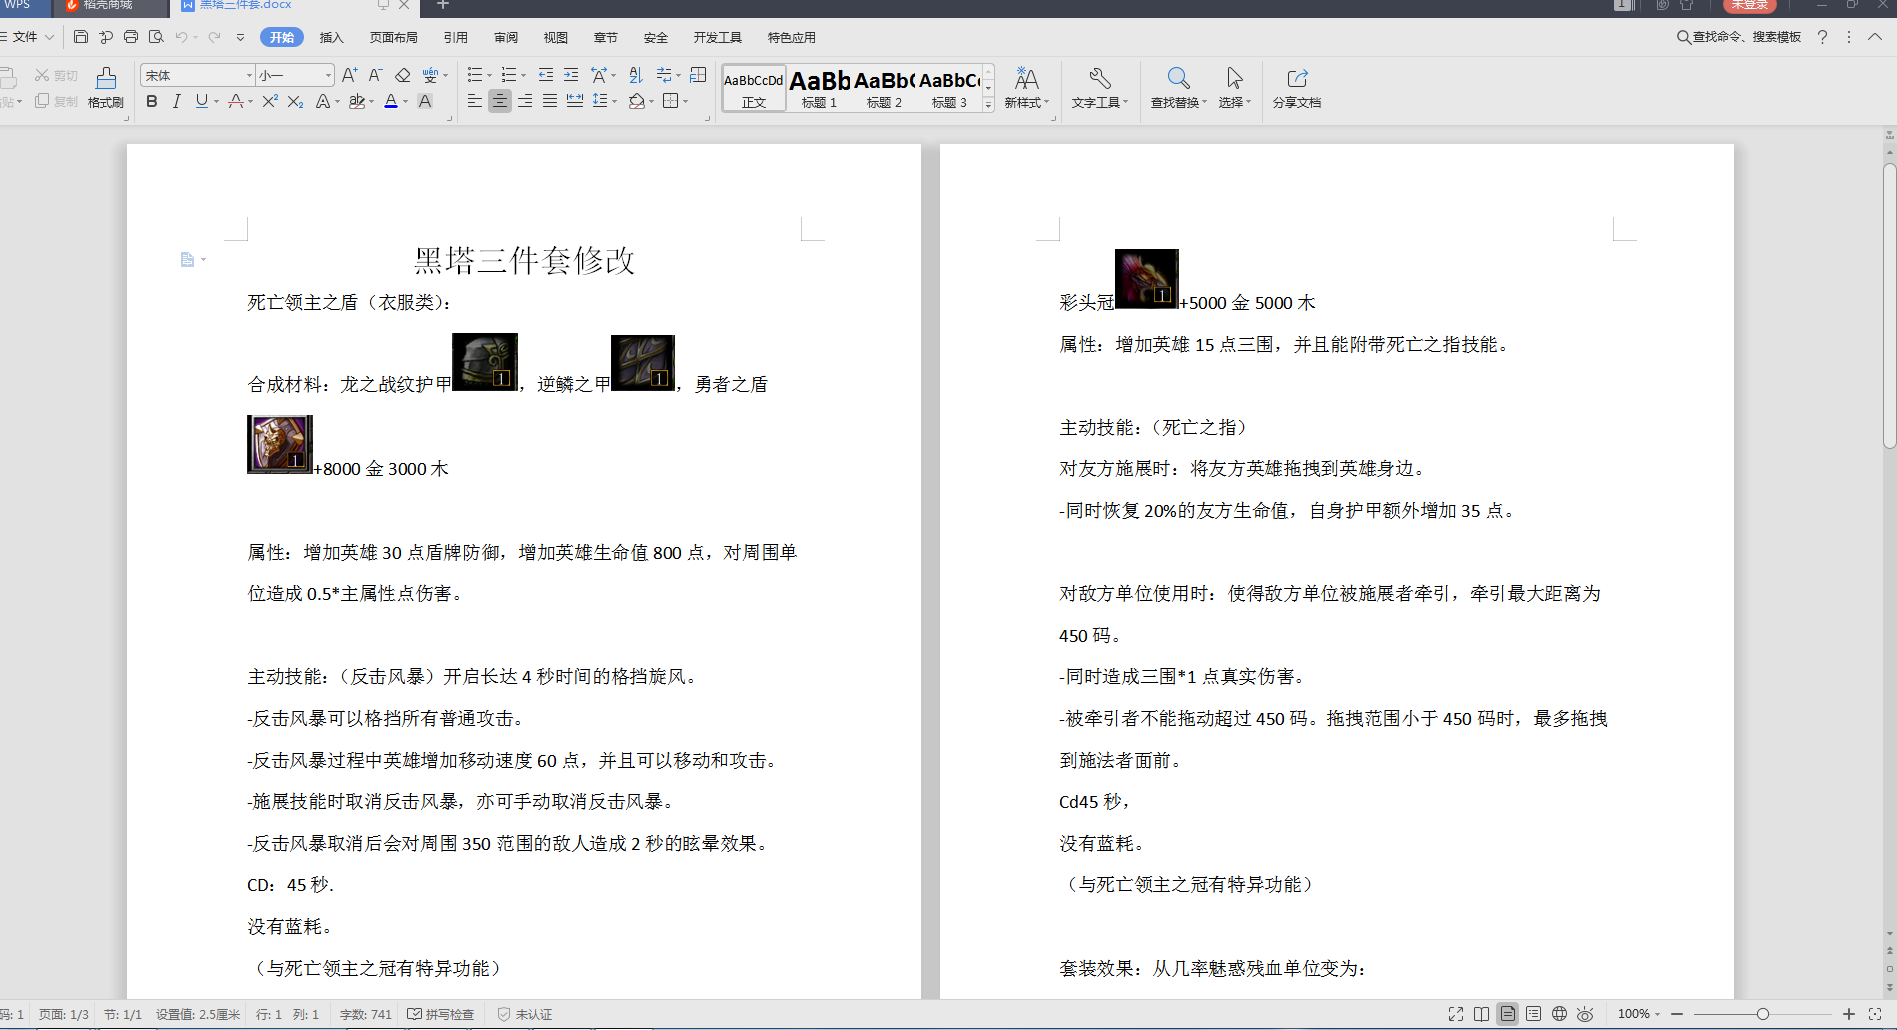Click the search commands field (查找命令)
Screen dimensions: 1897x1030
[1738, 37]
